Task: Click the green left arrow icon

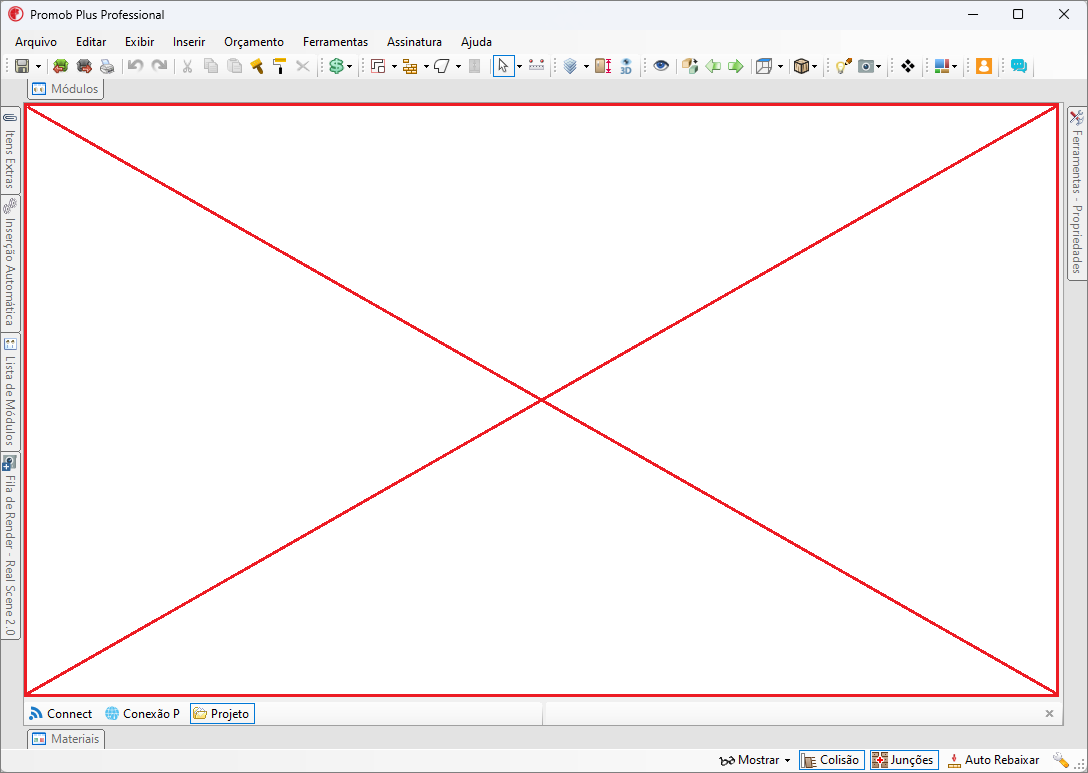Action: [x=713, y=66]
